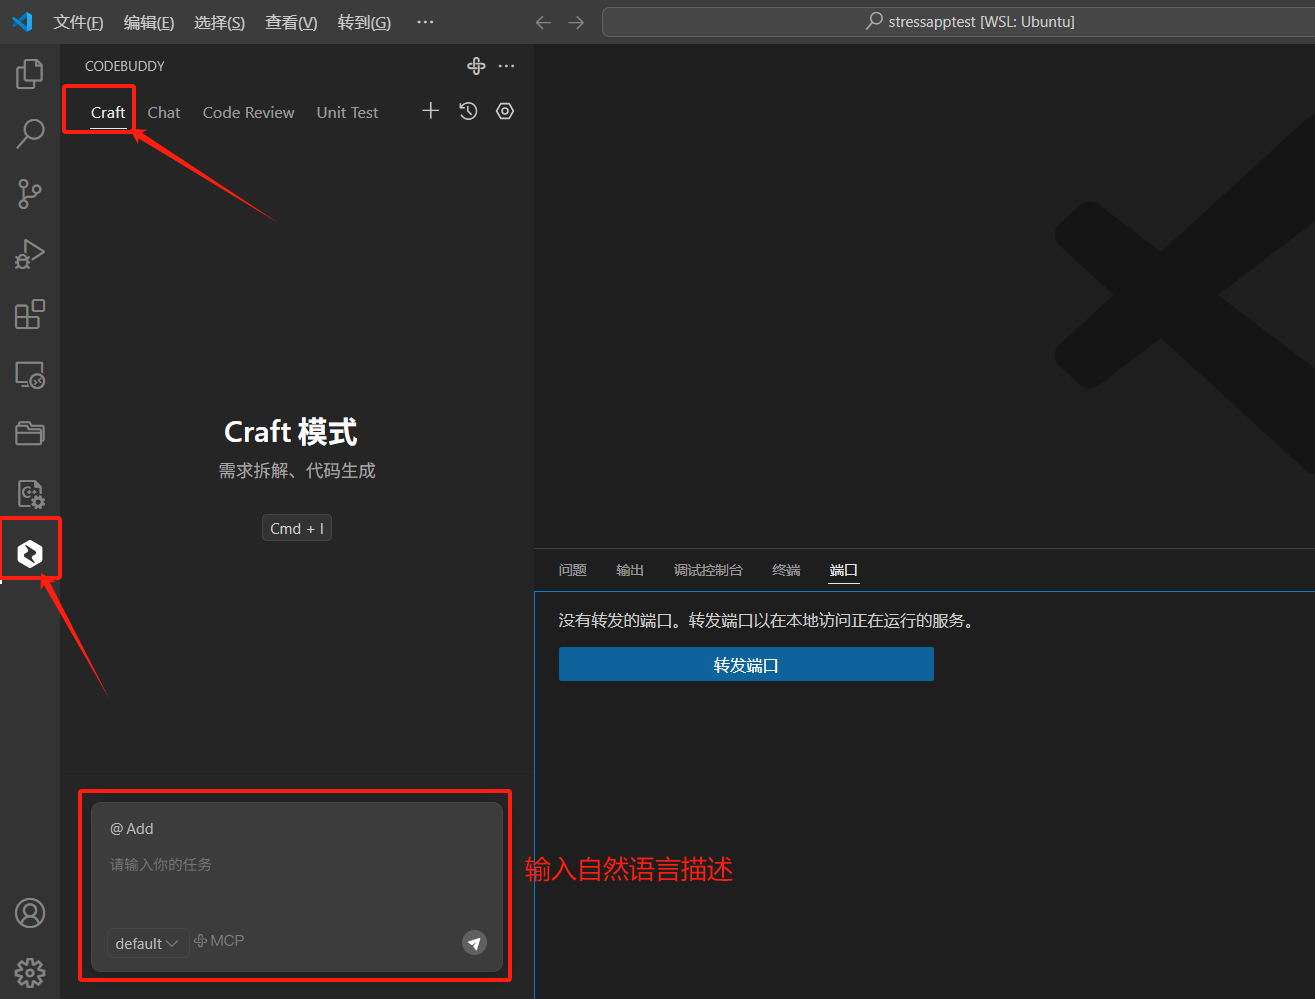Open the Accounts menu icon
The image size is (1315, 999).
[30, 913]
